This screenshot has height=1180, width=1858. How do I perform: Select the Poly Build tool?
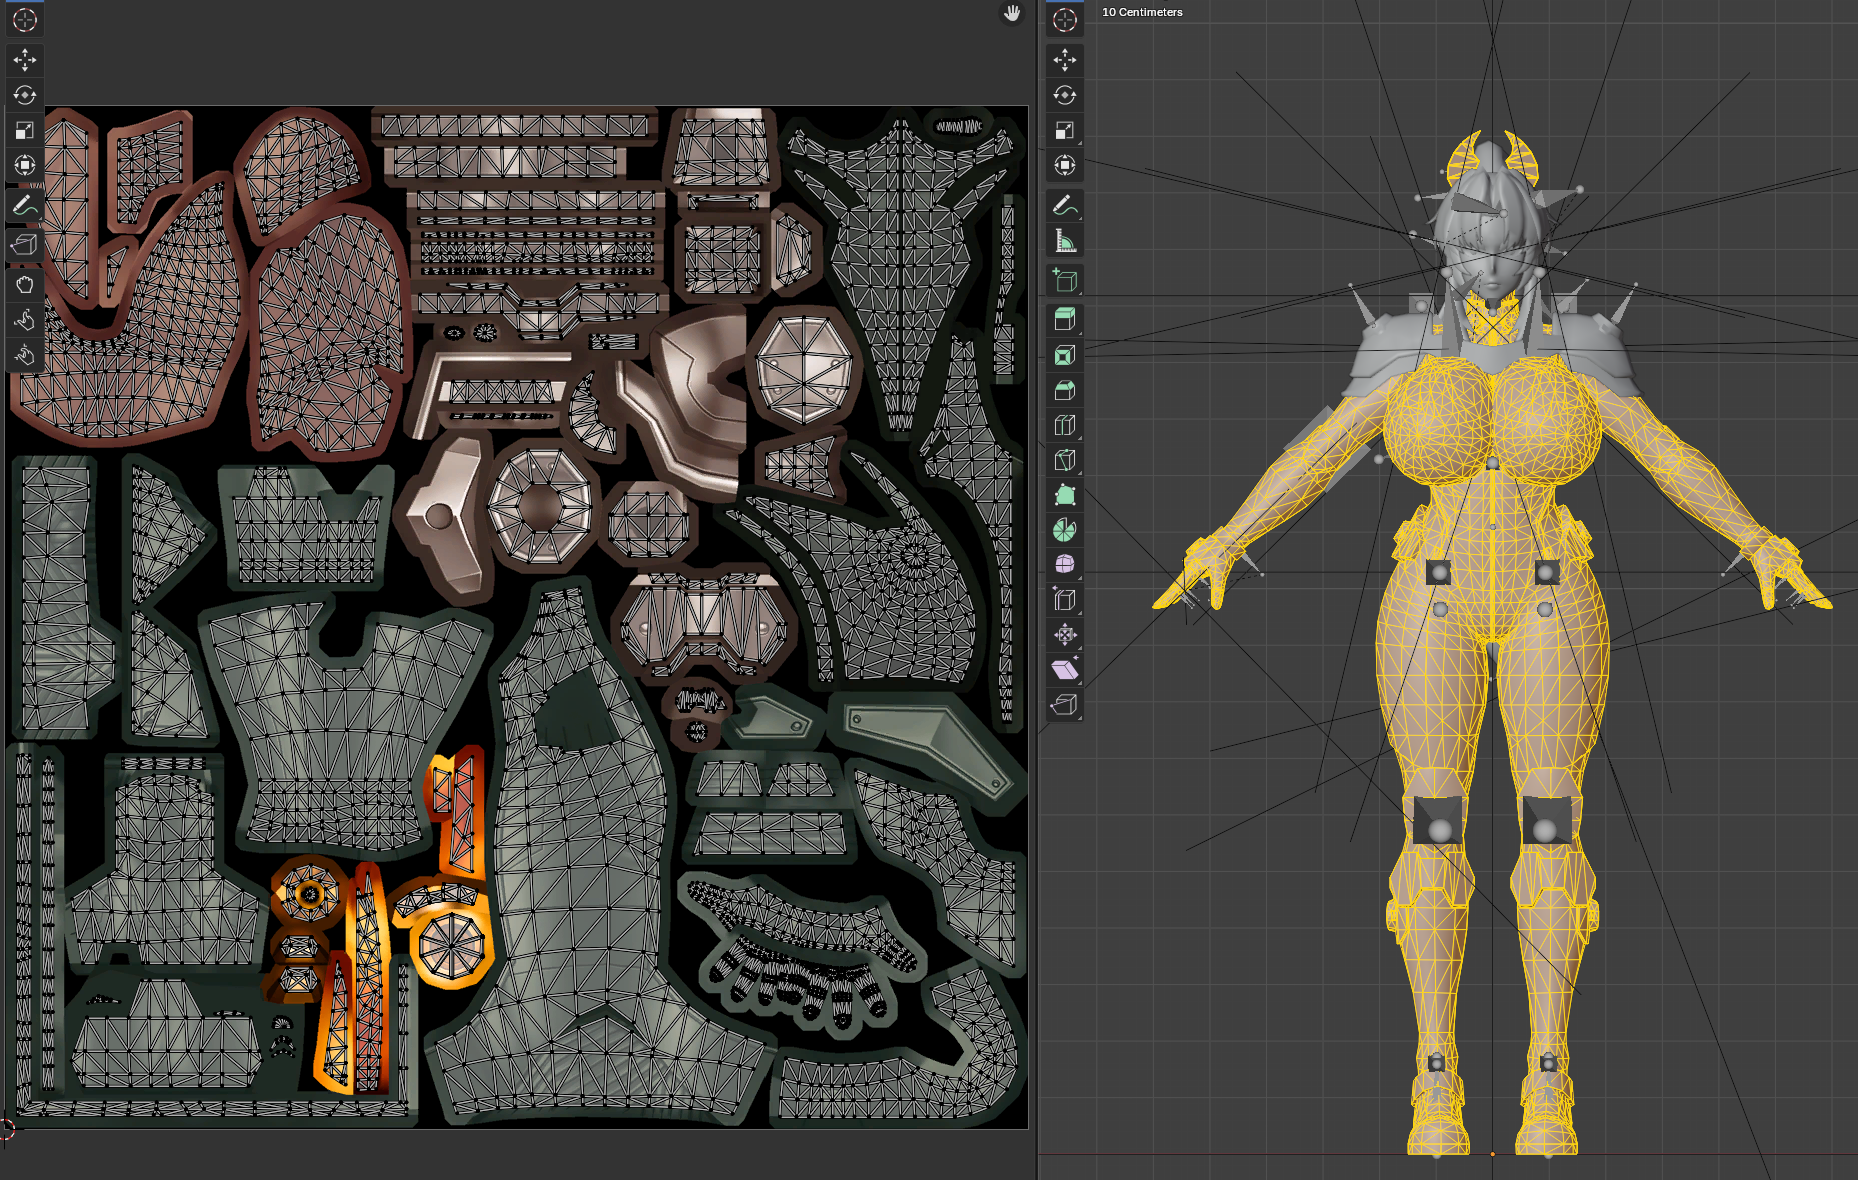coord(1065,495)
